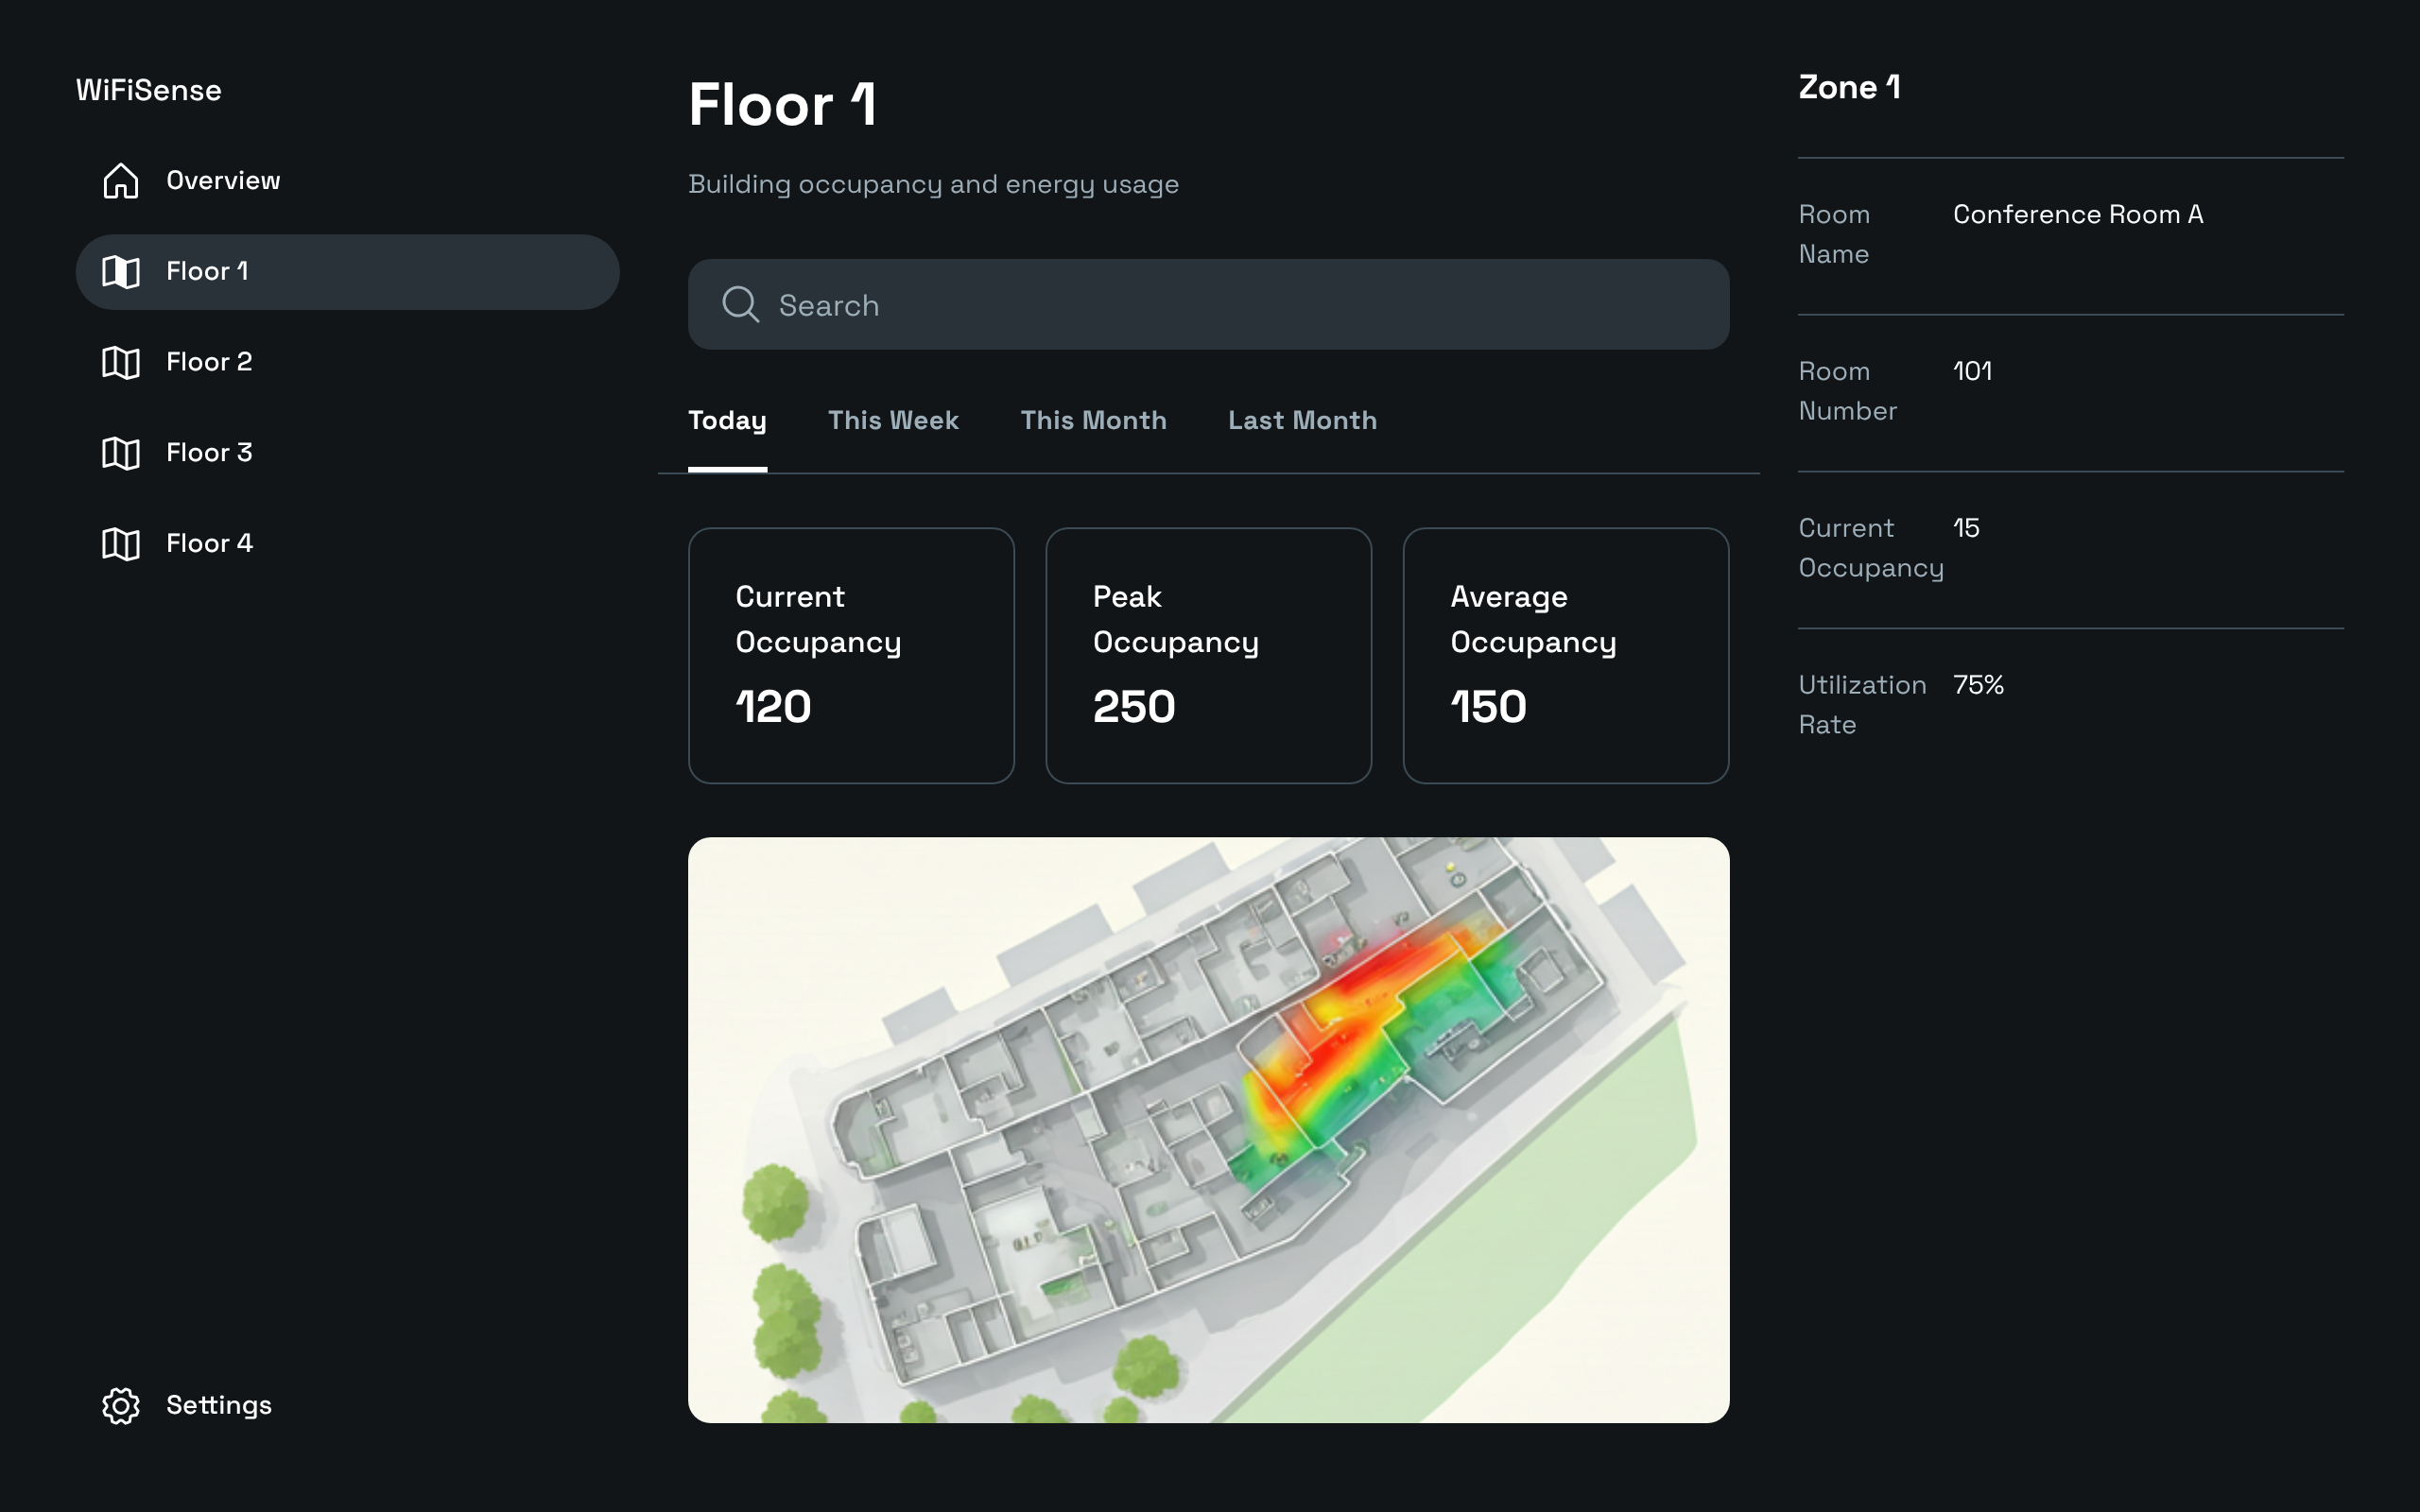This screenshot has width=2420, height=1512.
Task: Switch to the This Month tab
Action: tap(1093, 421)
